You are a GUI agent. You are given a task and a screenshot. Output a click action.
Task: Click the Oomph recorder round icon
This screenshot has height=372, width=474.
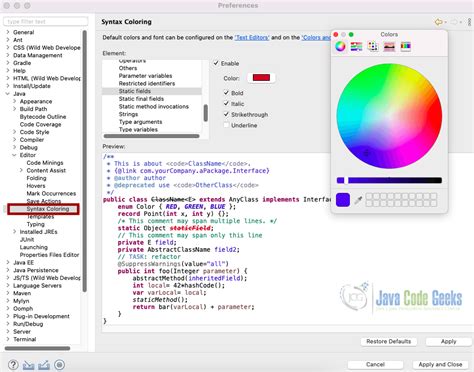coord(59,365)
